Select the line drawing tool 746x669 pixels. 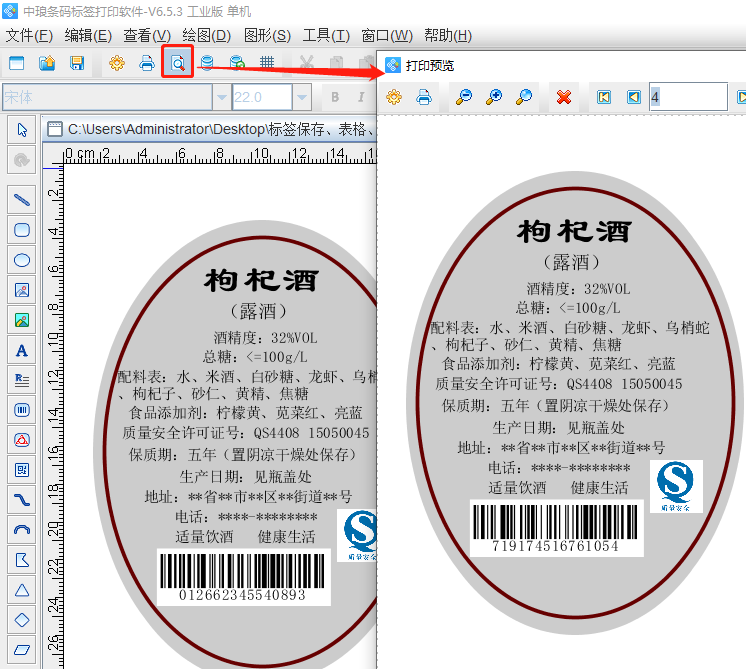click(x=22, y=200)
